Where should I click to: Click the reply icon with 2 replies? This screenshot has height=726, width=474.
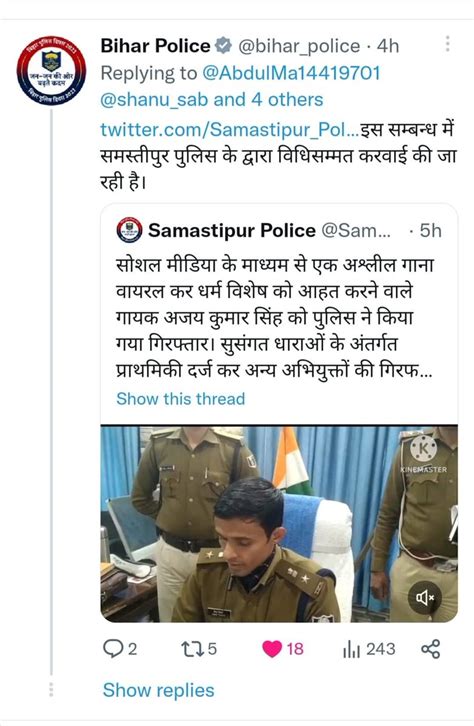(x=120, y=649)
